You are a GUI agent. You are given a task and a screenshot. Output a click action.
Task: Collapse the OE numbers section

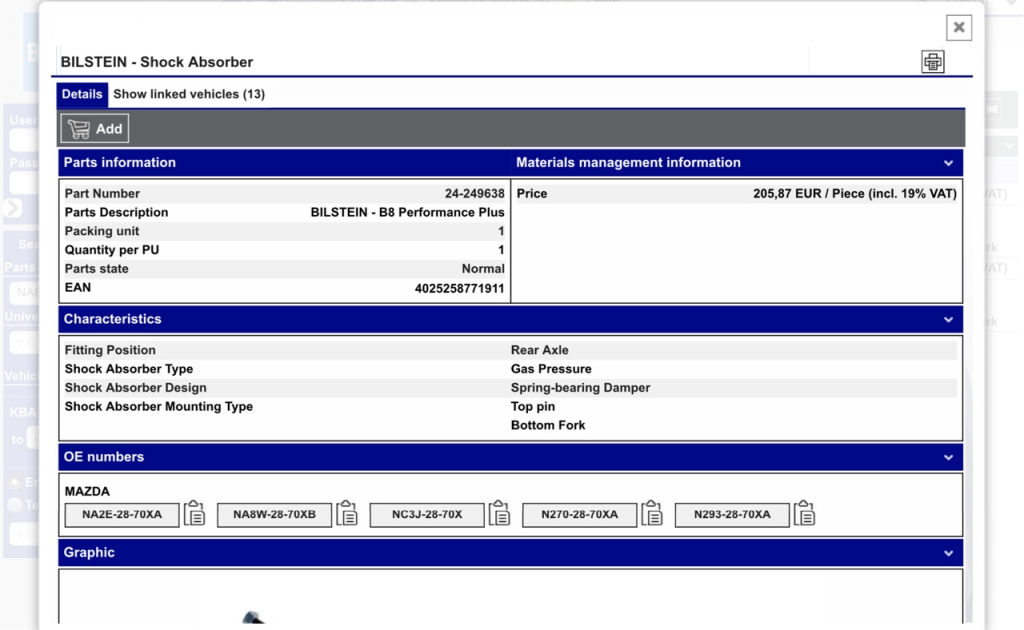[x=948, y=458]
